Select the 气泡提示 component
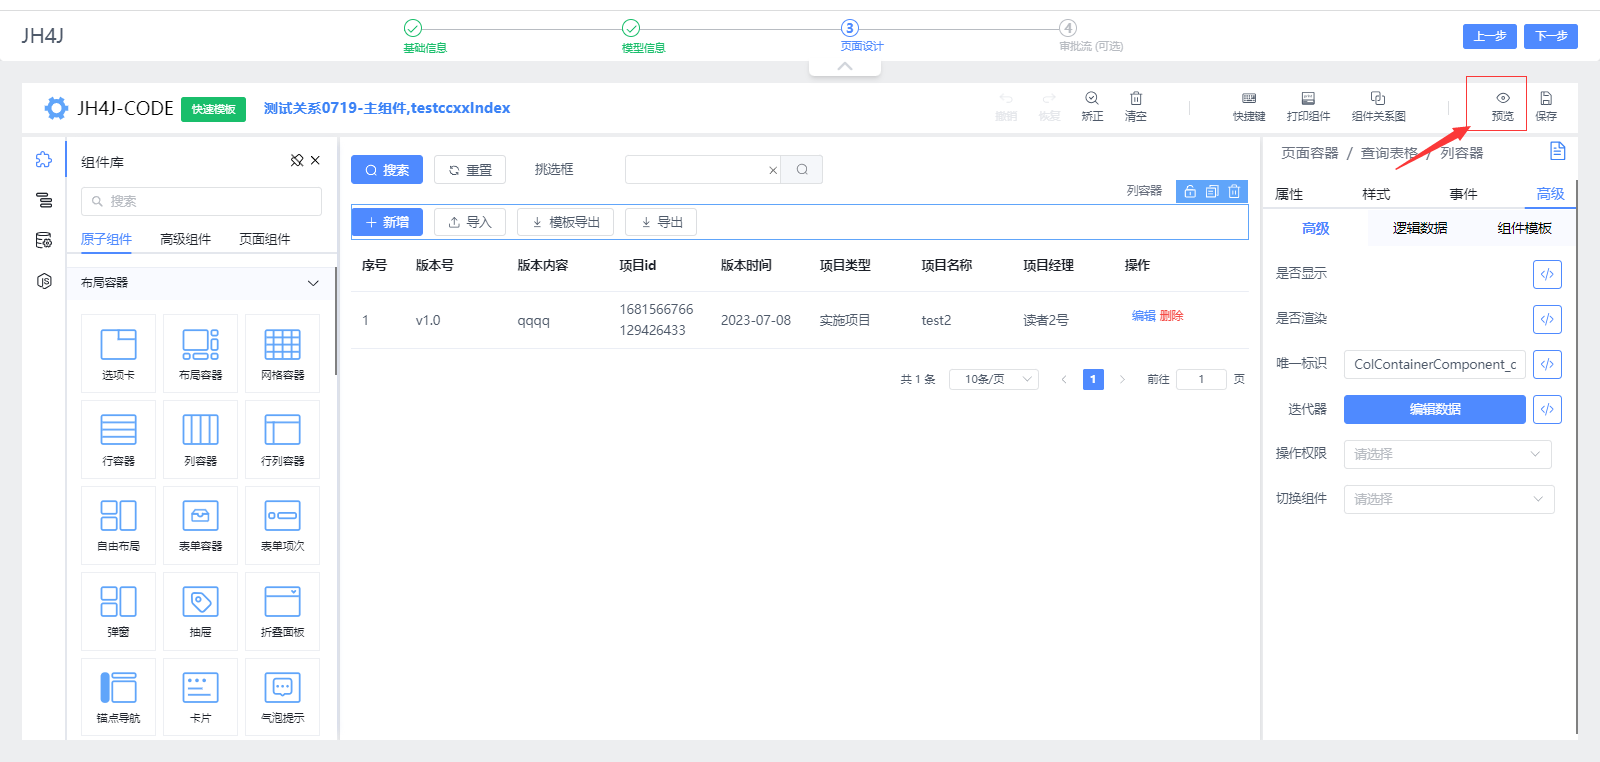Image resolution: width=1600 pixels, height=762 pixels. coord(282,696)
